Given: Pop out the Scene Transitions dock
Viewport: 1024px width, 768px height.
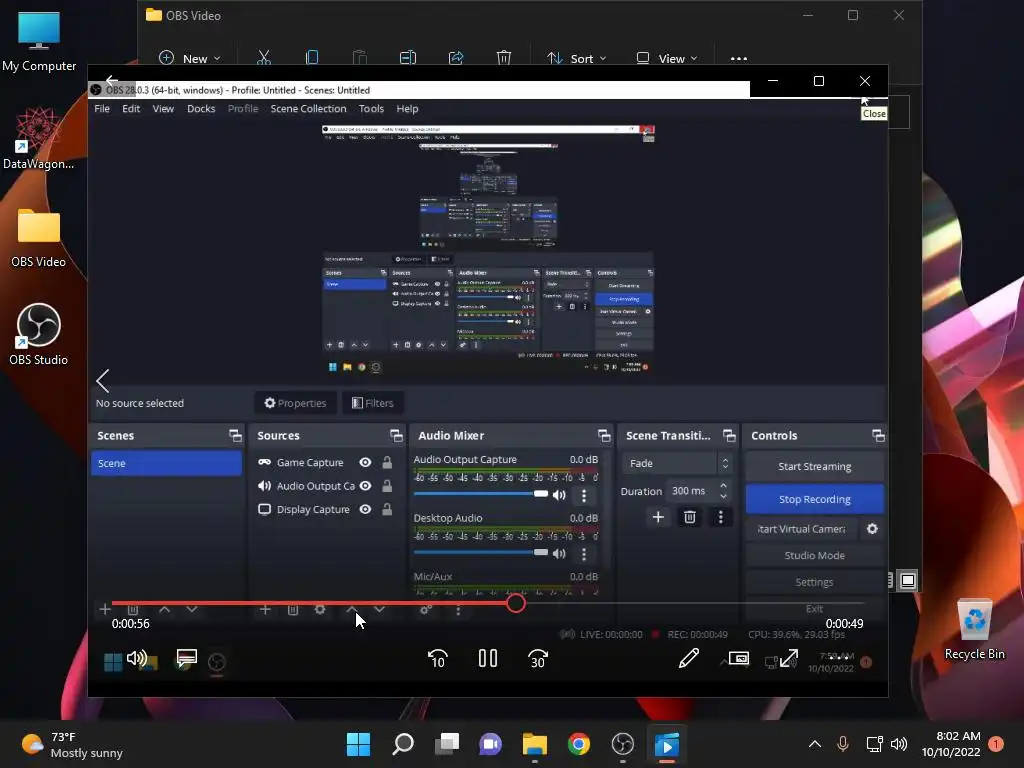Looking at the screenshot, I should [x=729, y=436].
